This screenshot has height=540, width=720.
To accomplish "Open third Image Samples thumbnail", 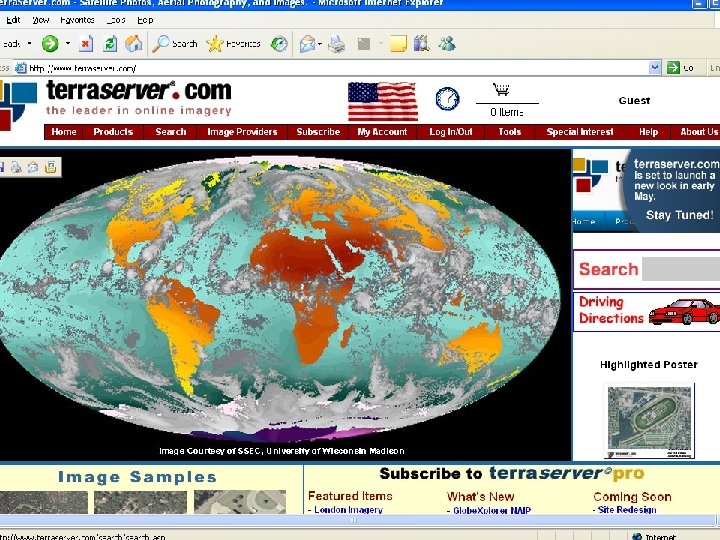I will click(240, 502).
